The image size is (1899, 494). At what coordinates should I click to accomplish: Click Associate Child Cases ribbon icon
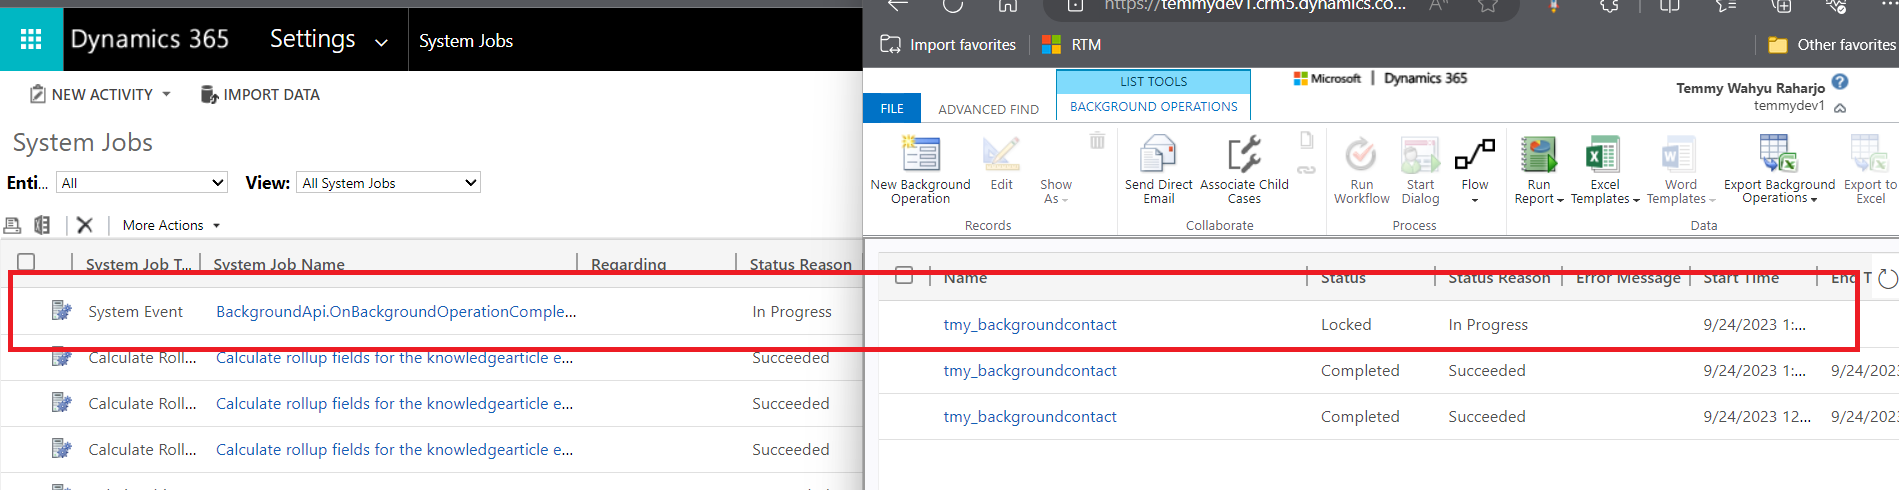(x=1244, y=155)
